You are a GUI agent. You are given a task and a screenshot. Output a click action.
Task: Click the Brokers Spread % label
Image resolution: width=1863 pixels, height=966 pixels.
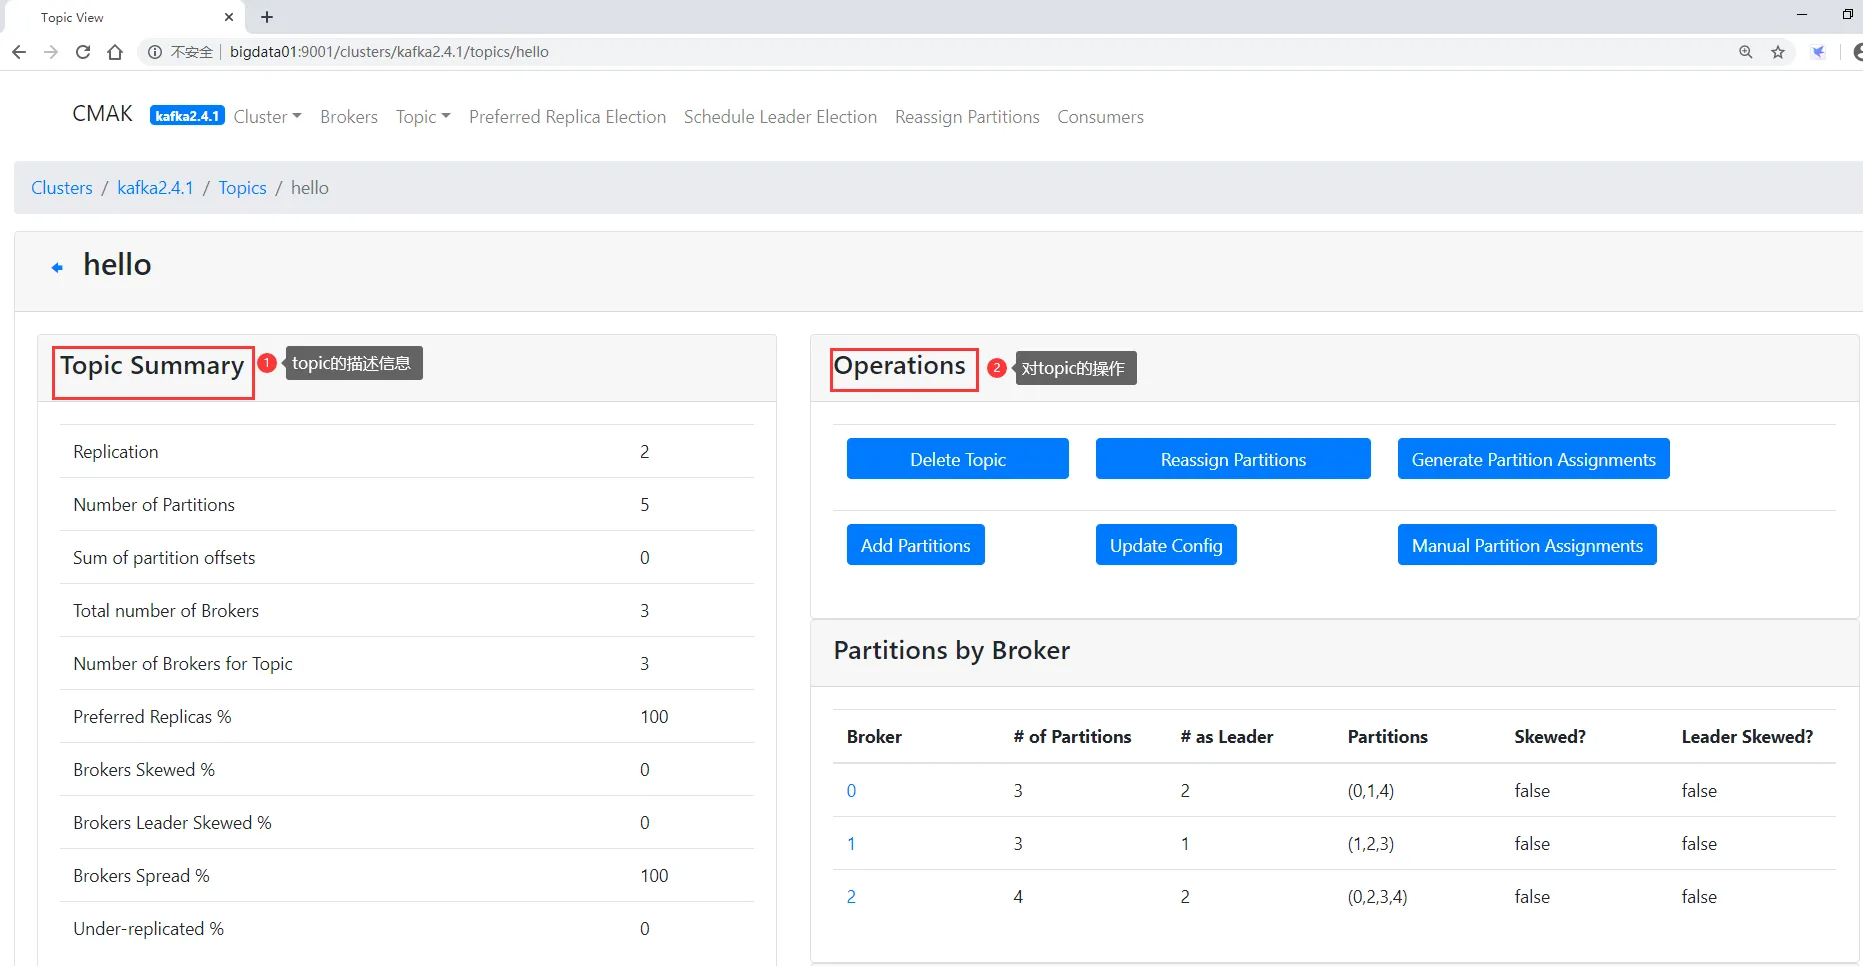coord(141,876)
